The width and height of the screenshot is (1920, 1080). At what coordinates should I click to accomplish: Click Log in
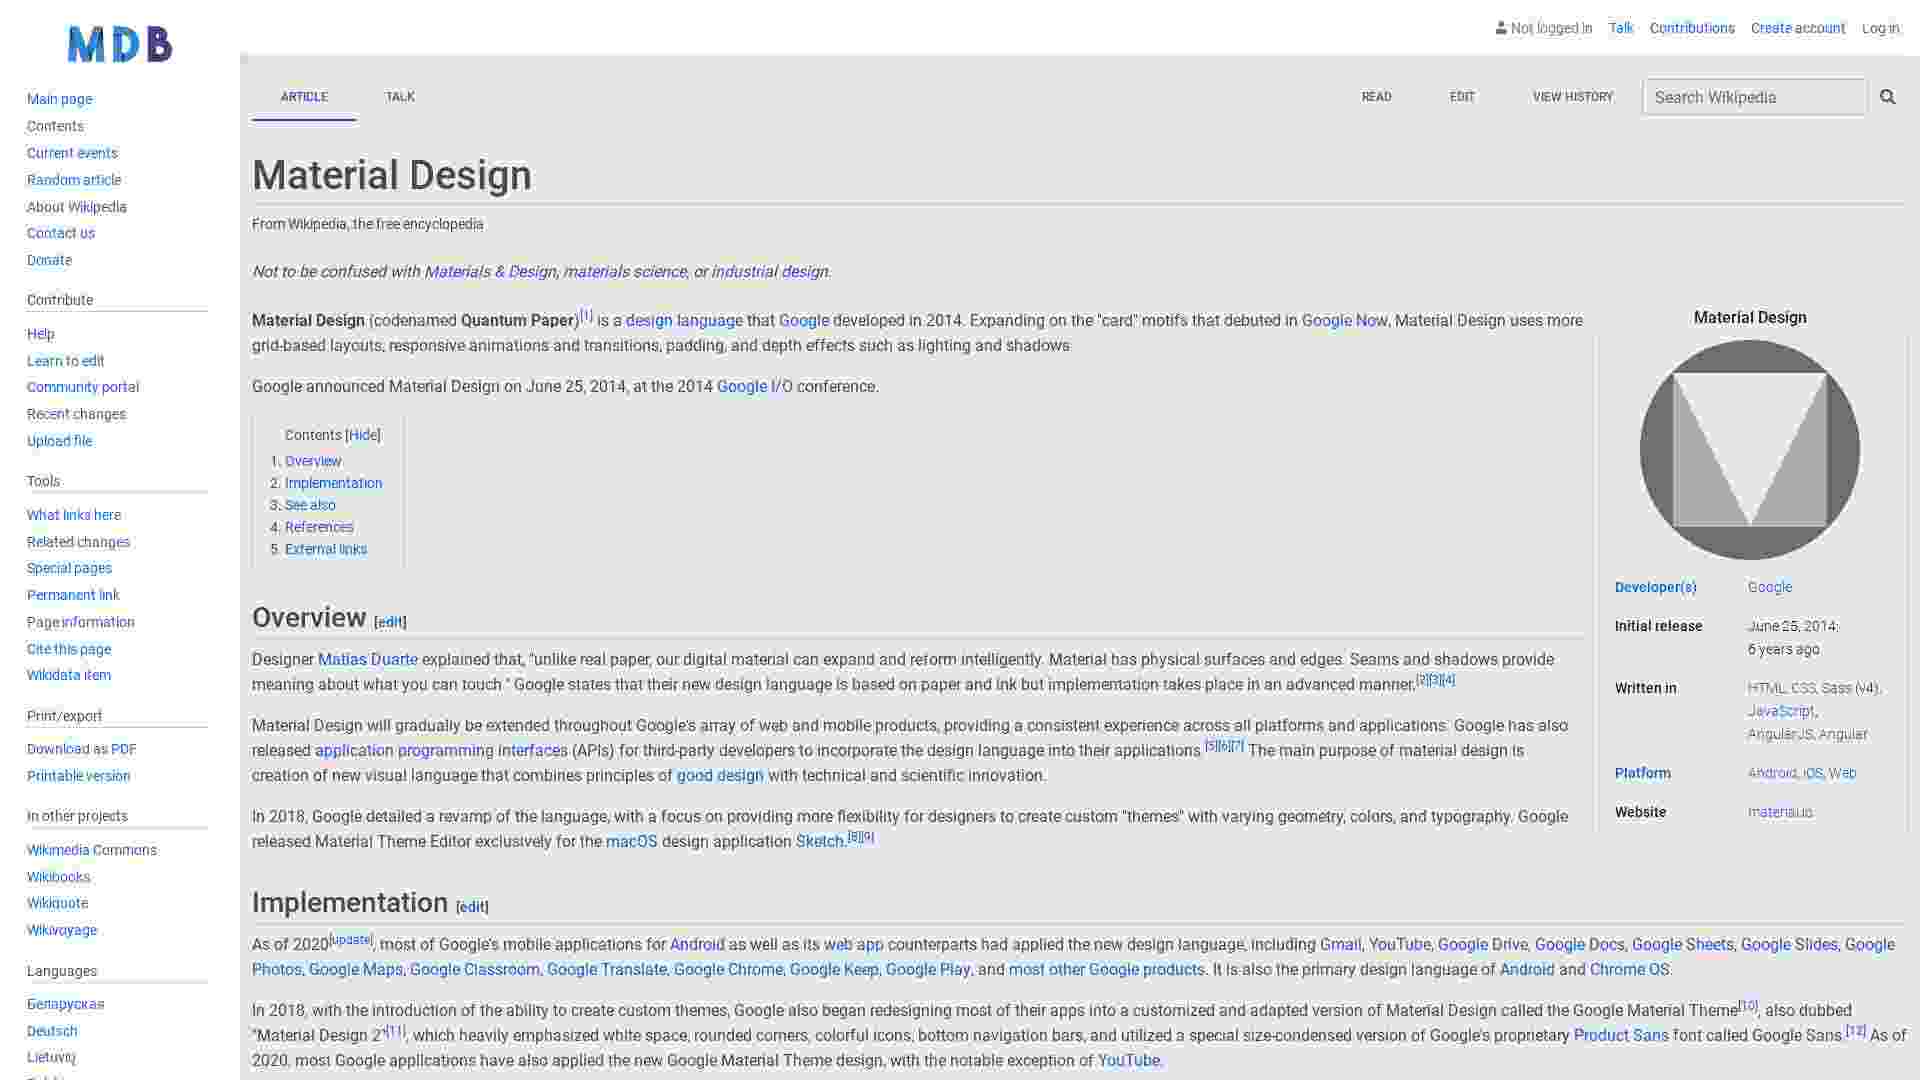click(1880, 28)
